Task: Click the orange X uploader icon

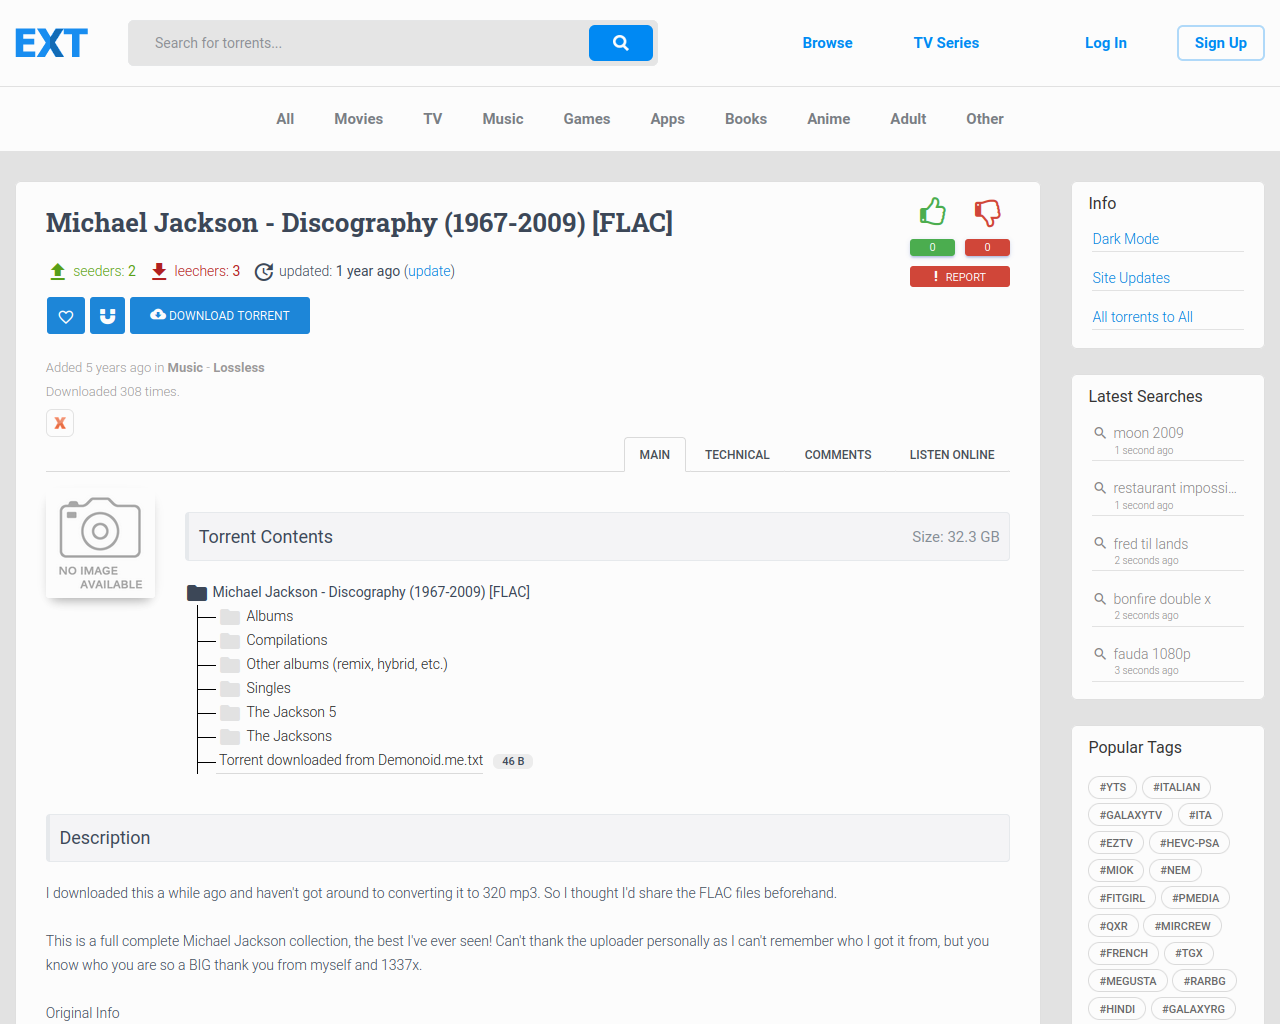Action: 60,423
